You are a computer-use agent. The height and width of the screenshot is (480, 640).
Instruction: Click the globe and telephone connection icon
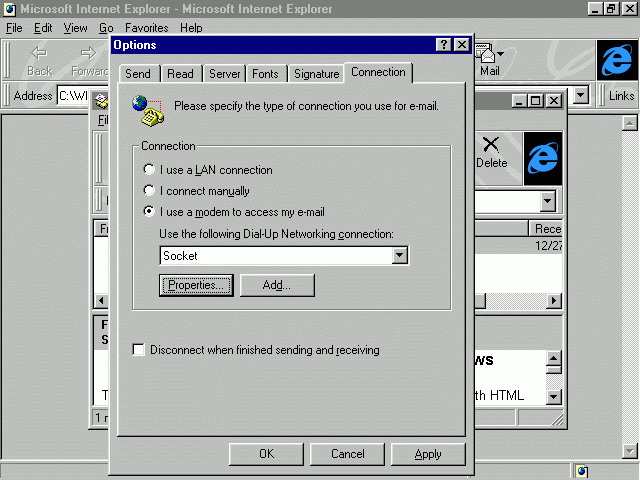tap(148, 110)
